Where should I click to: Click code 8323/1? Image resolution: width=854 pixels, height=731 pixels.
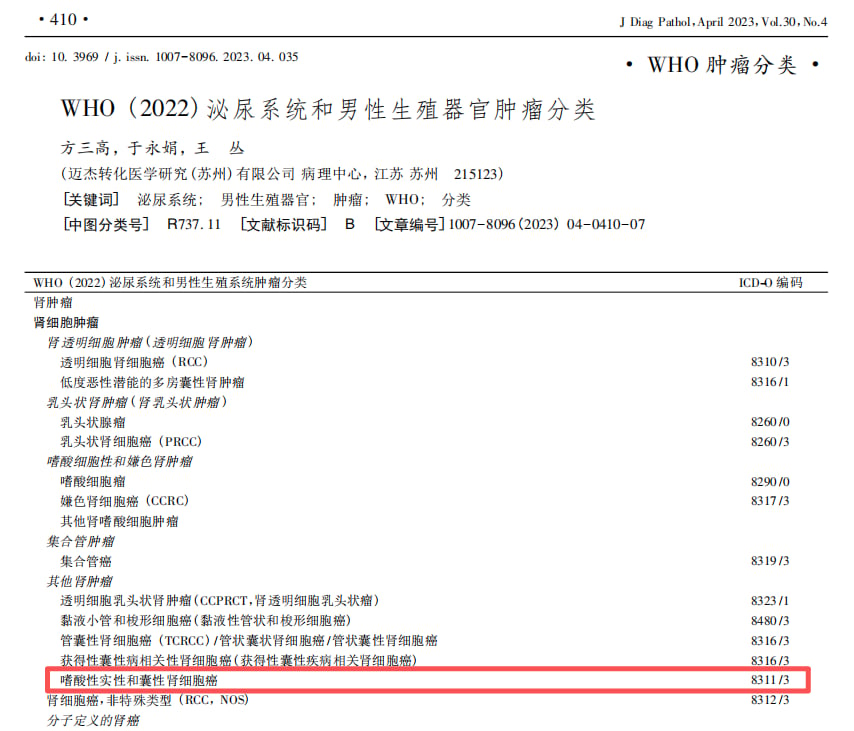tap(770, 601)
